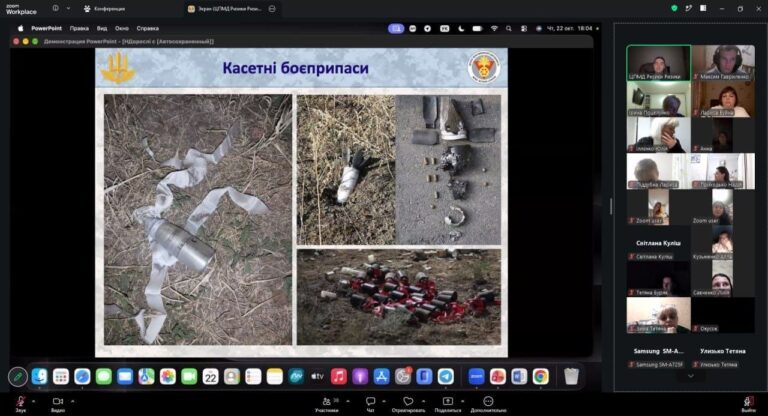Open Wi-Fi status in the macOS menu bar
768x416 pixels.
tap(494, 28)
